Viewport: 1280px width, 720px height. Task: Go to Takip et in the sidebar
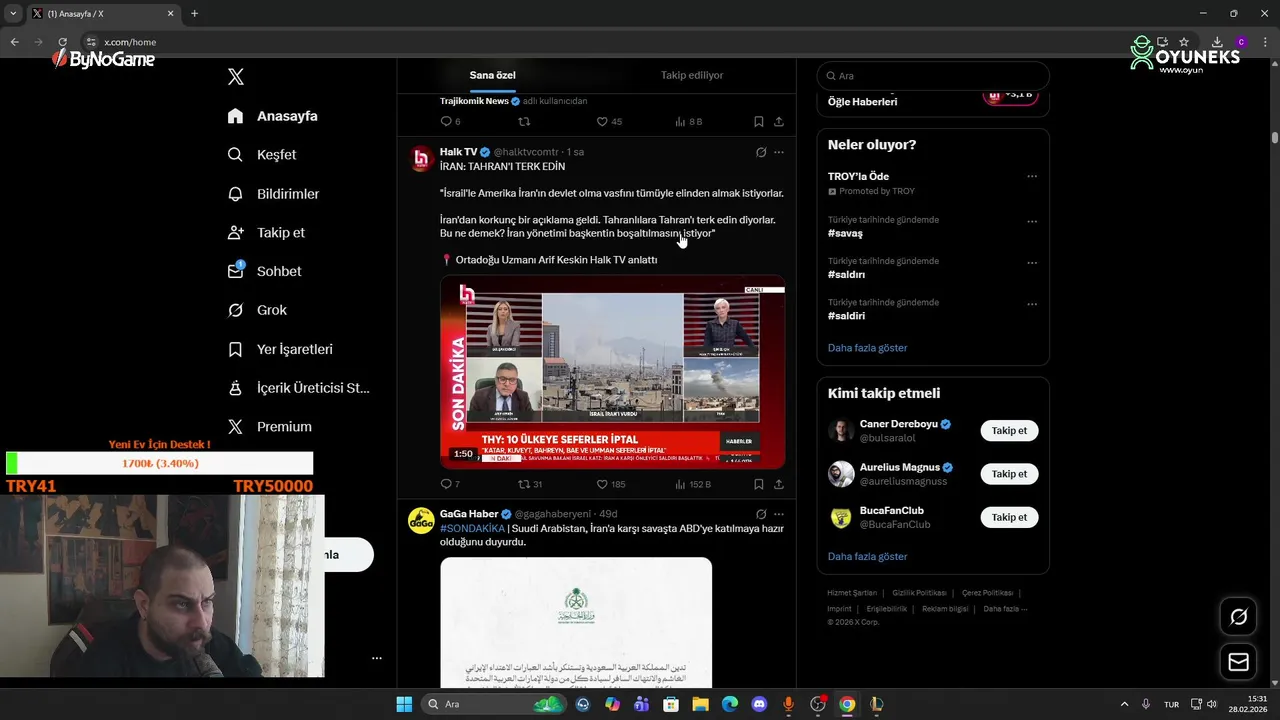[266, 232]
